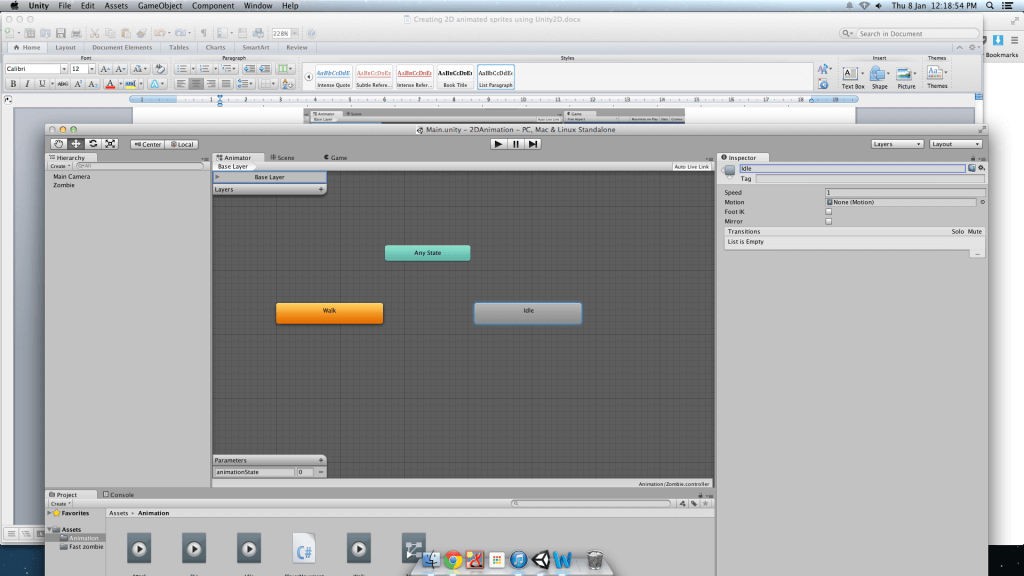Screen dimensions: 1024x576
Task: Print the Word document
Action: pos(76,33)
